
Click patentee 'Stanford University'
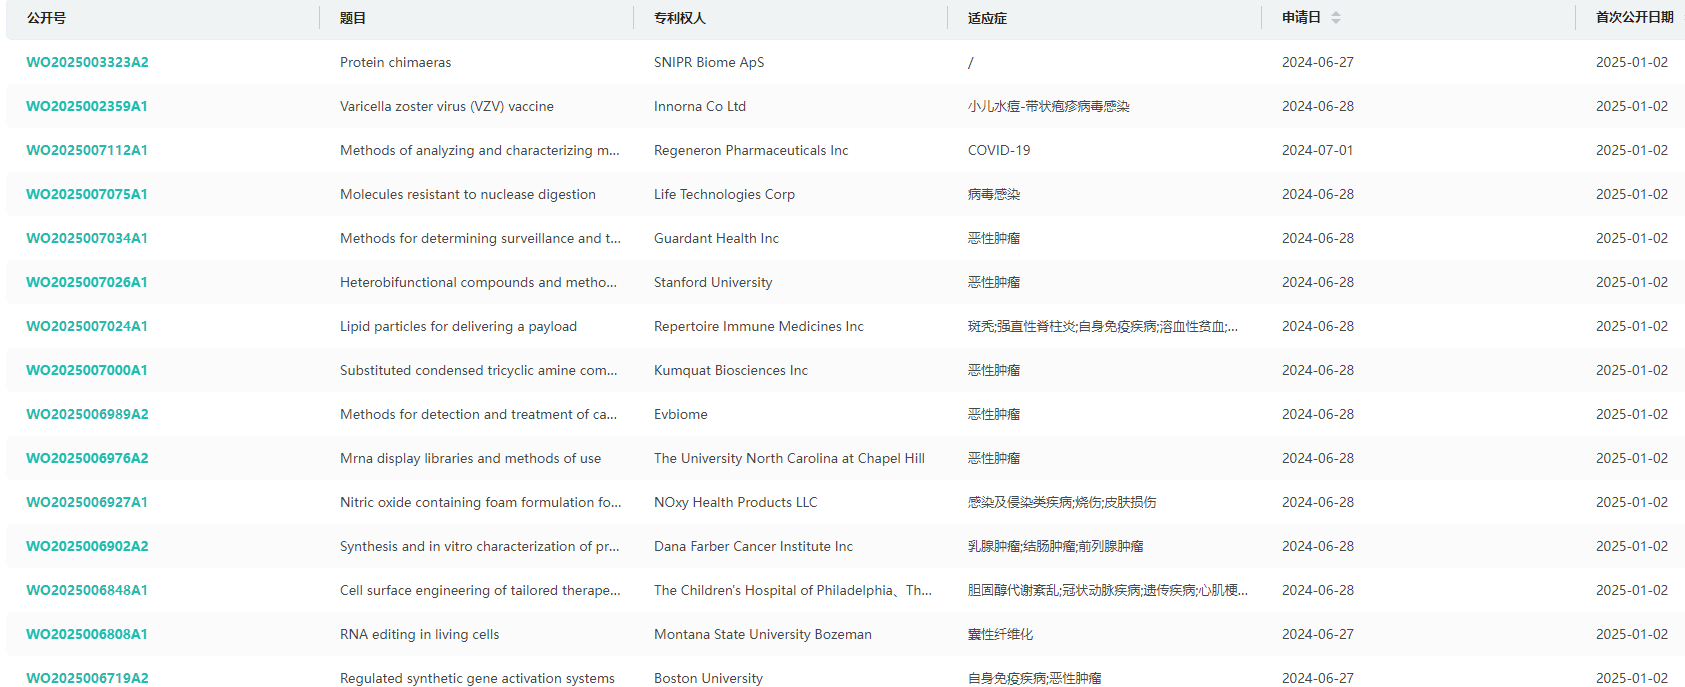point(713,282)
